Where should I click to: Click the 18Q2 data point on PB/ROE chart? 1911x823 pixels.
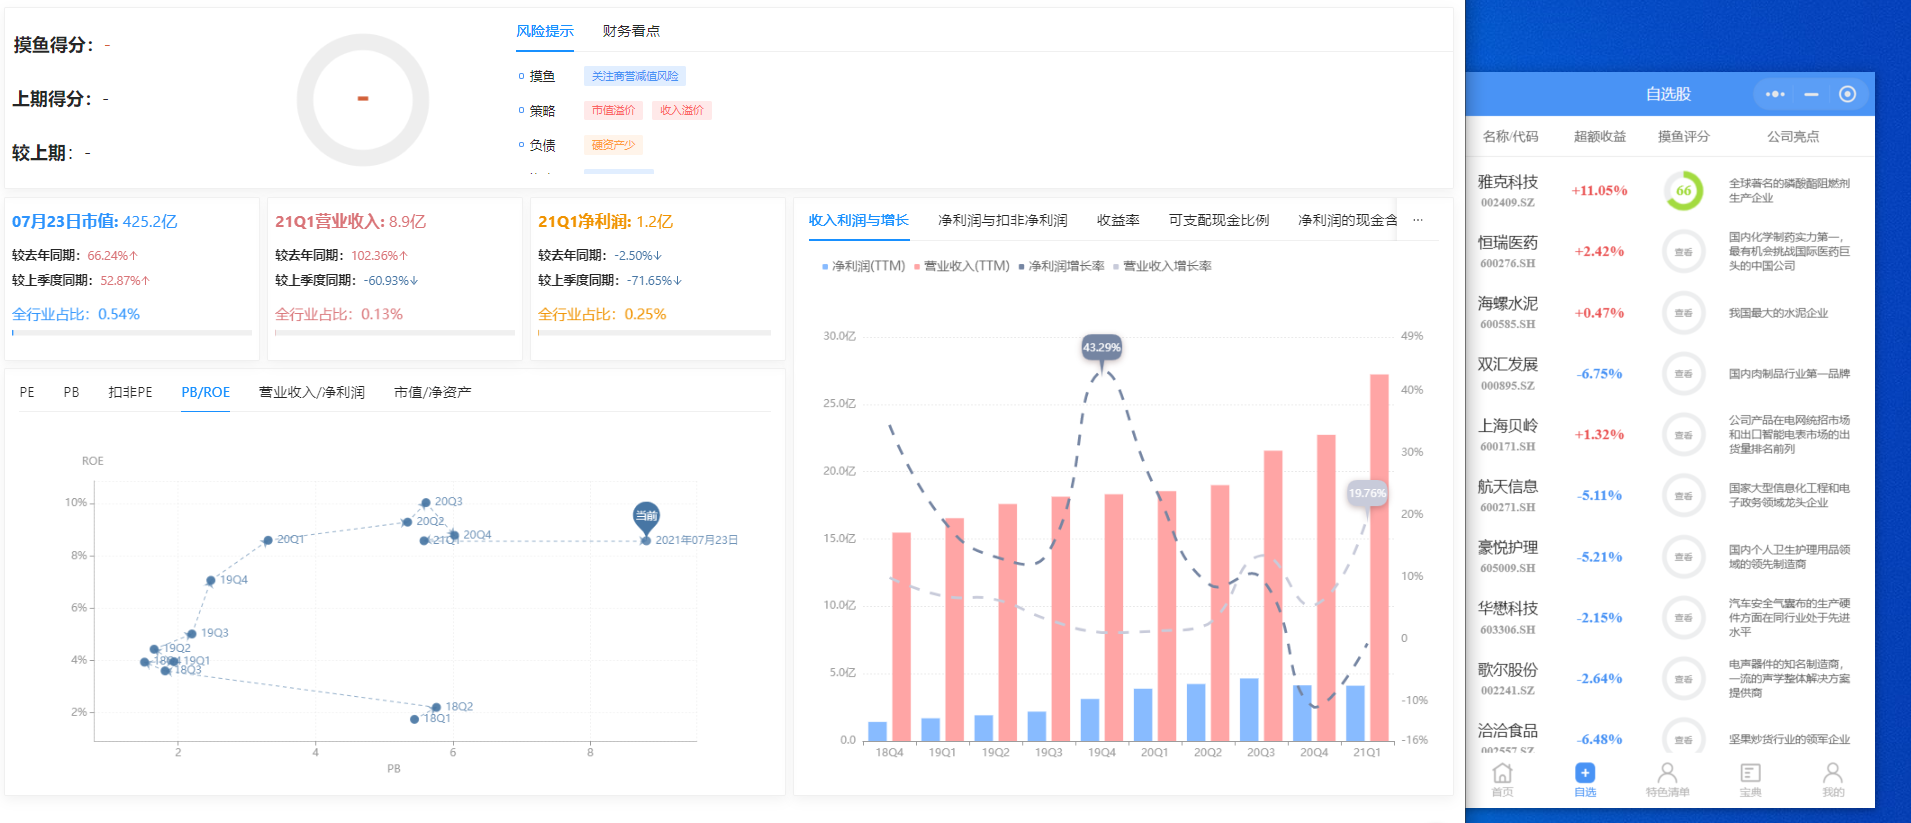(436, 707)
